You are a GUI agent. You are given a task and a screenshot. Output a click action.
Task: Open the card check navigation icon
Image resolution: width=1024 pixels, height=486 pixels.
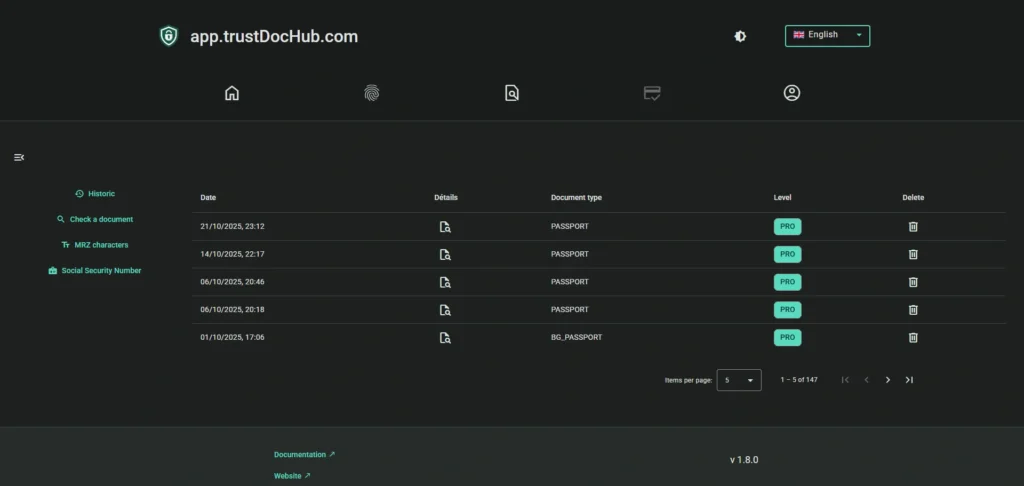click(x=652, y=93)
